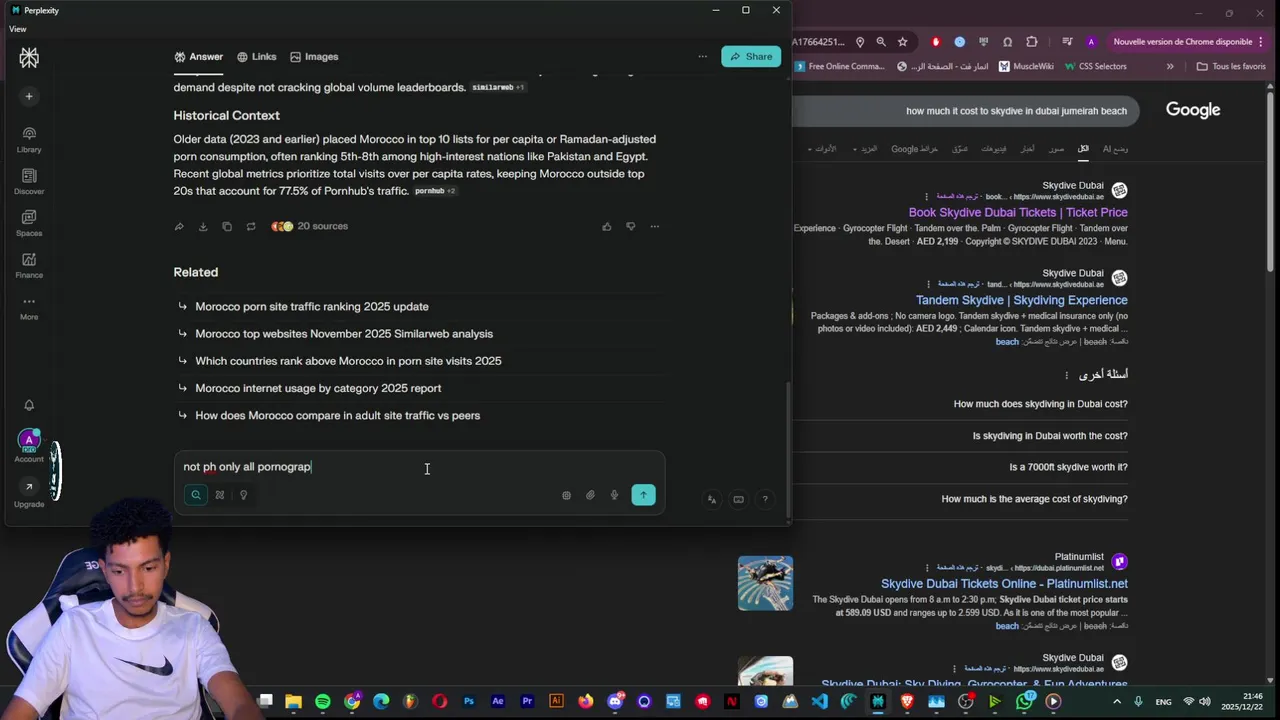The width and height of the screenshot is (1280, 720).
Task: Open the Chrome extensions puzzle icon
Action: tap(1032, 42)
